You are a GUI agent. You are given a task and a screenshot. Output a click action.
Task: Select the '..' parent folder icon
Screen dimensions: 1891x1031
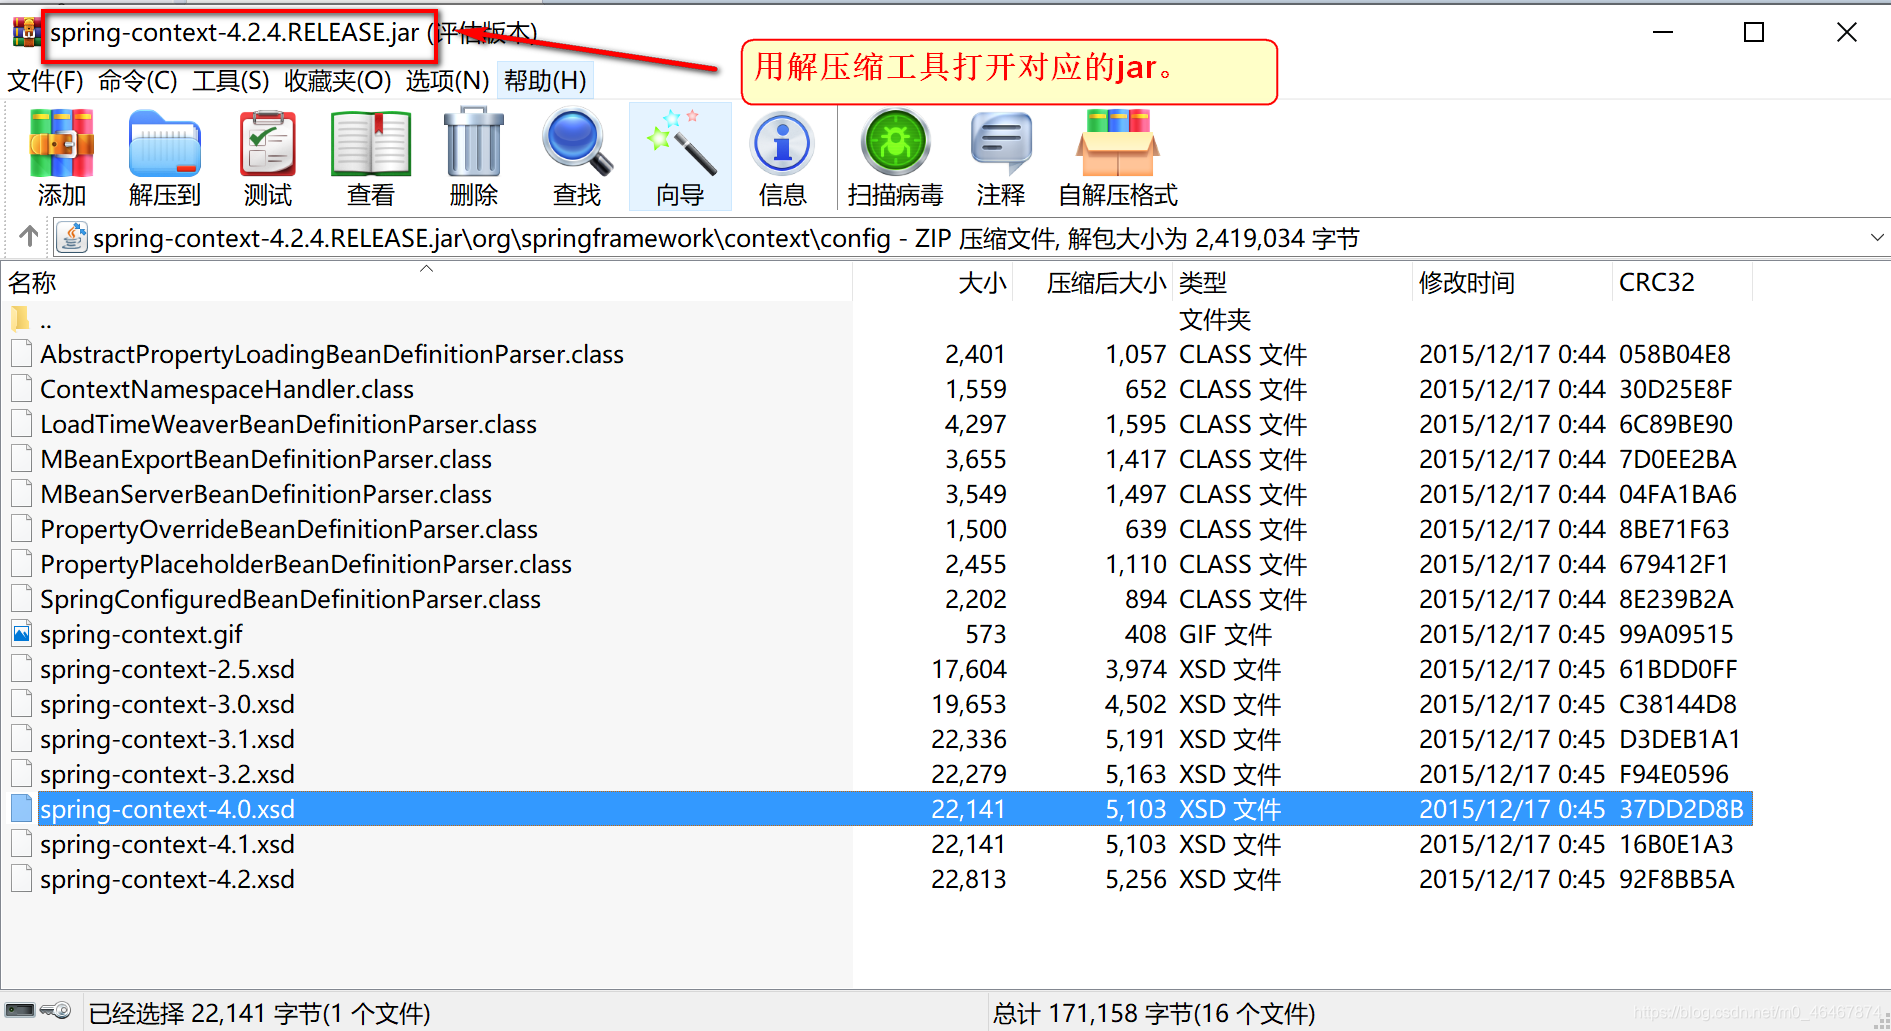click(21, 319)
